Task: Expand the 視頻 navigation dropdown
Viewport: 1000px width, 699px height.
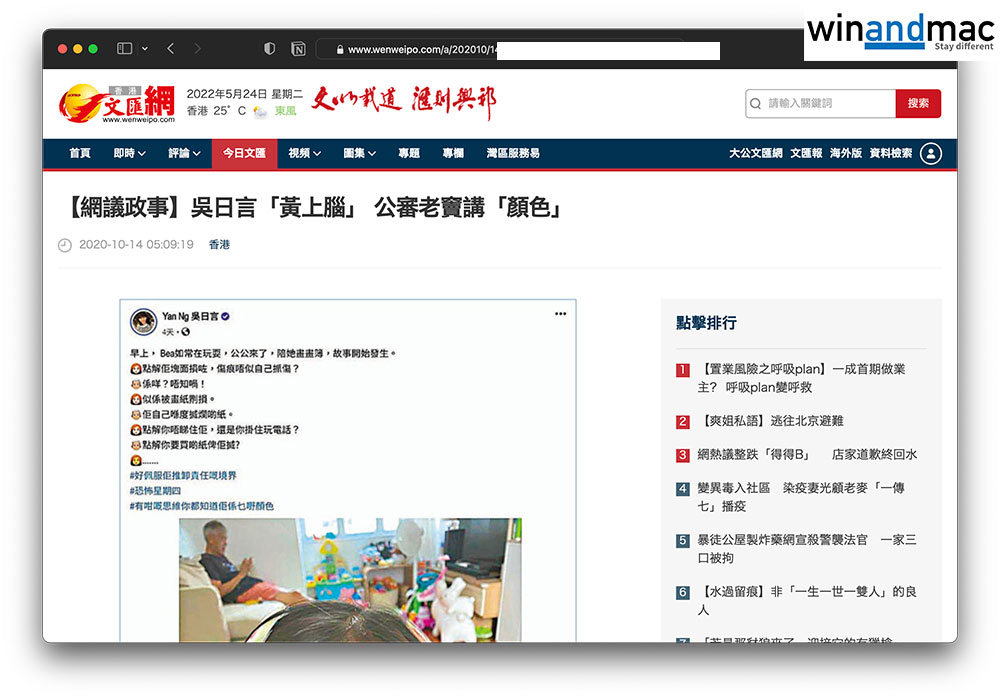Action: click(305, 153)
